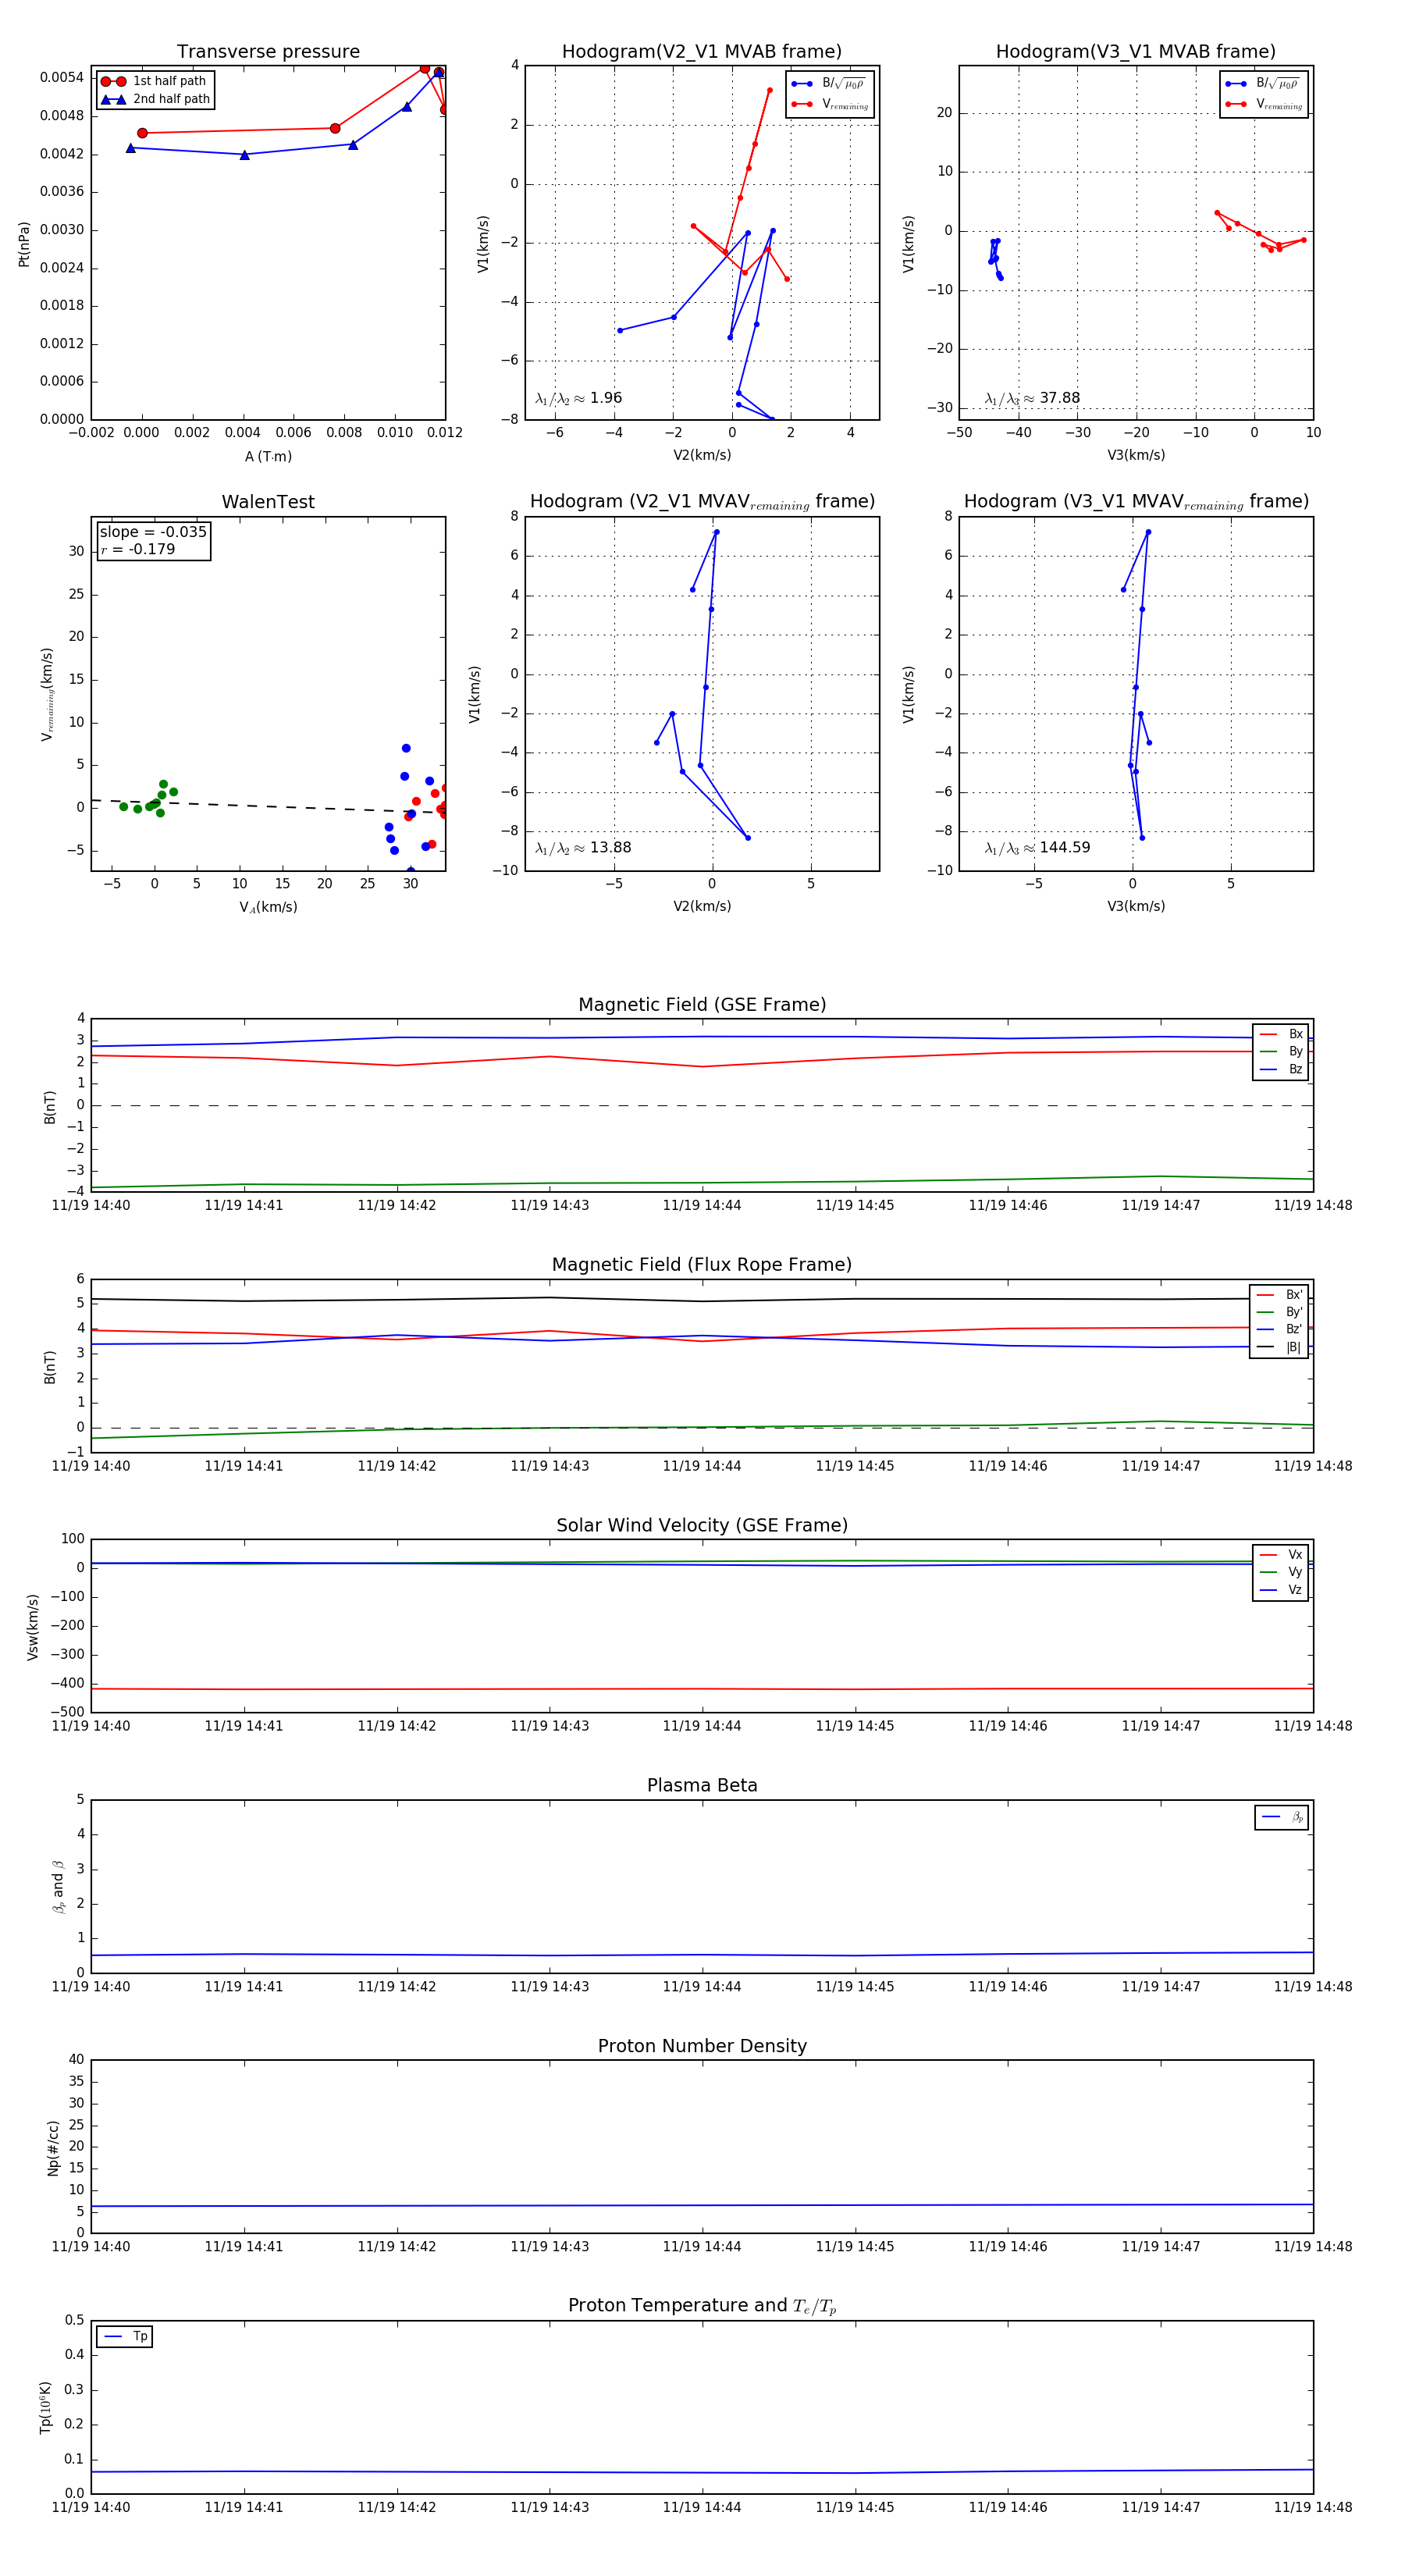The width and height of the screenshot is (1405, 2576).
Task: Select B/√μ0ρ legend entry in V2_V1 MVAB hodogram
Action: [x=829, y=84]
